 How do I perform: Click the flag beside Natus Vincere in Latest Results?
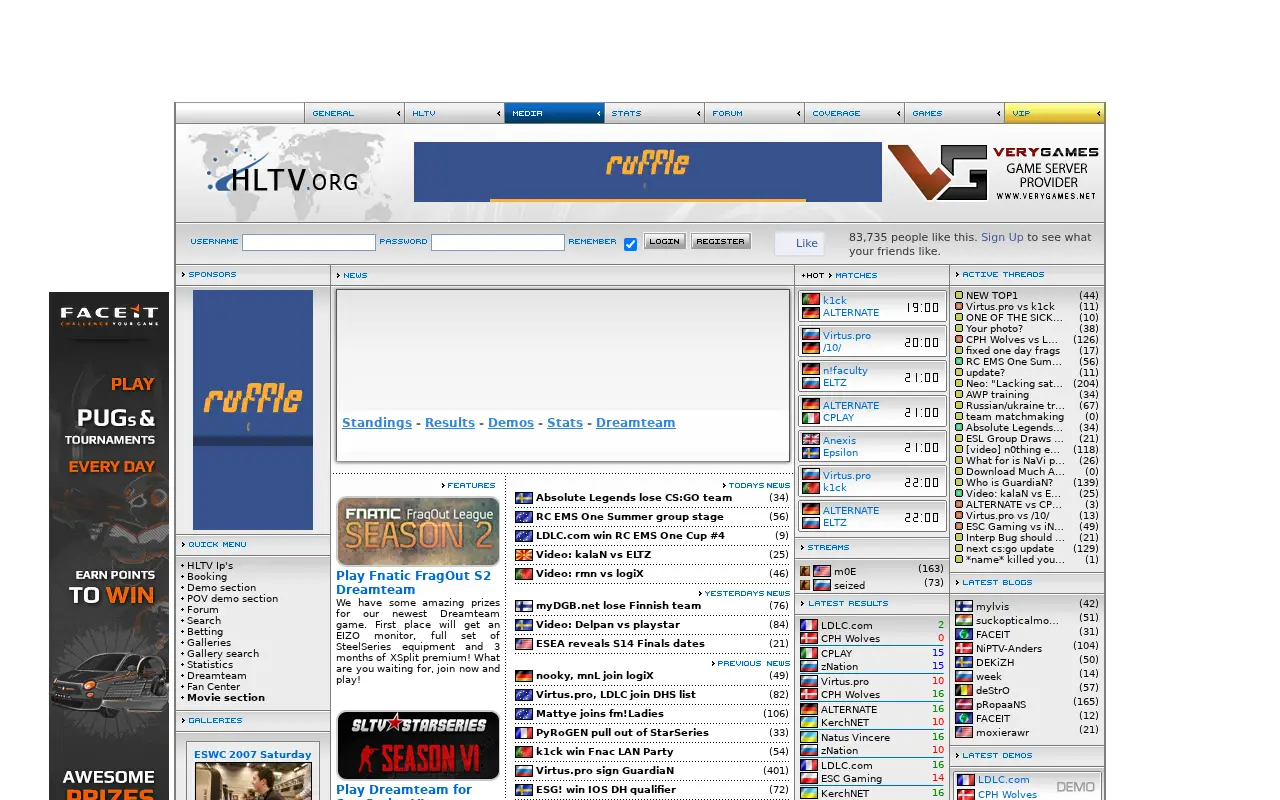[x=809, y=738]
